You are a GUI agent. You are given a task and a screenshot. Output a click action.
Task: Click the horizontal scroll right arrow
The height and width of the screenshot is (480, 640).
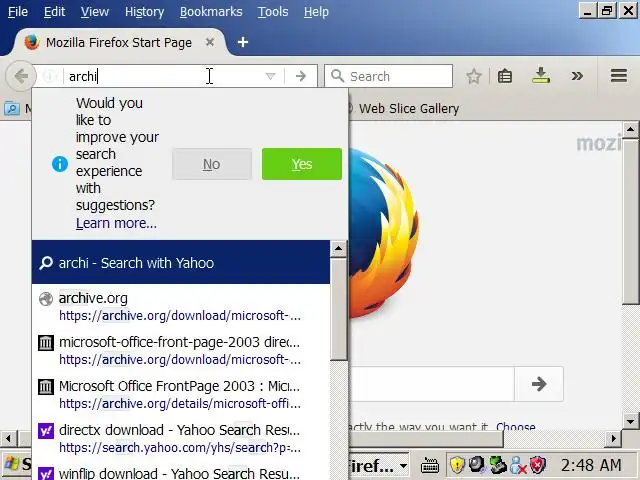coord(613,439)
